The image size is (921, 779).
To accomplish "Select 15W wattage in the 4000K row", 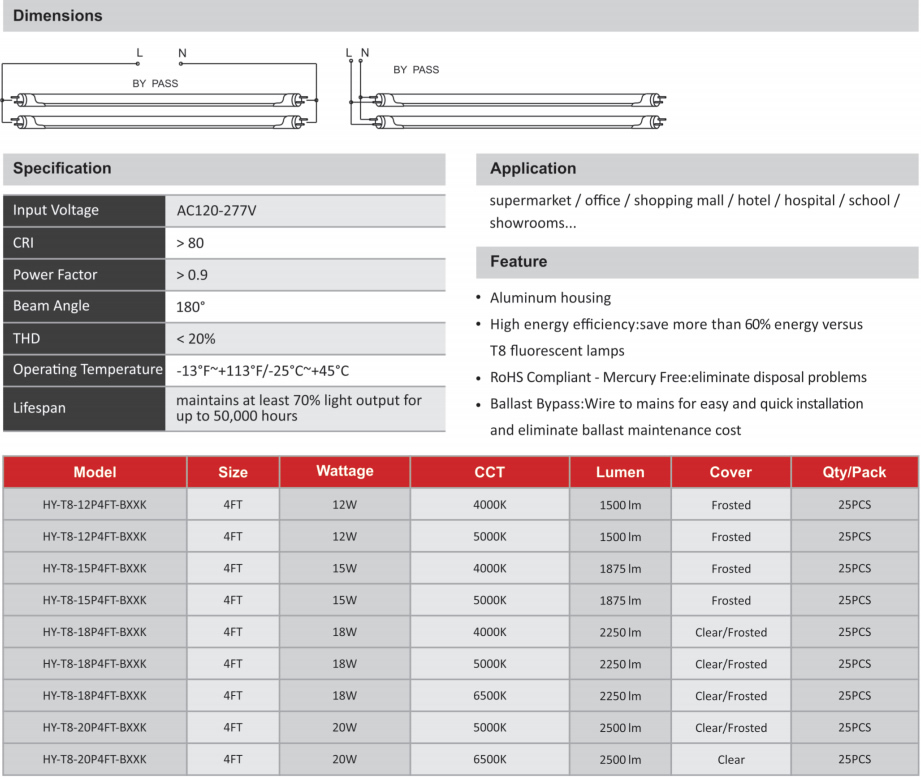I will [x=345, y=568].
